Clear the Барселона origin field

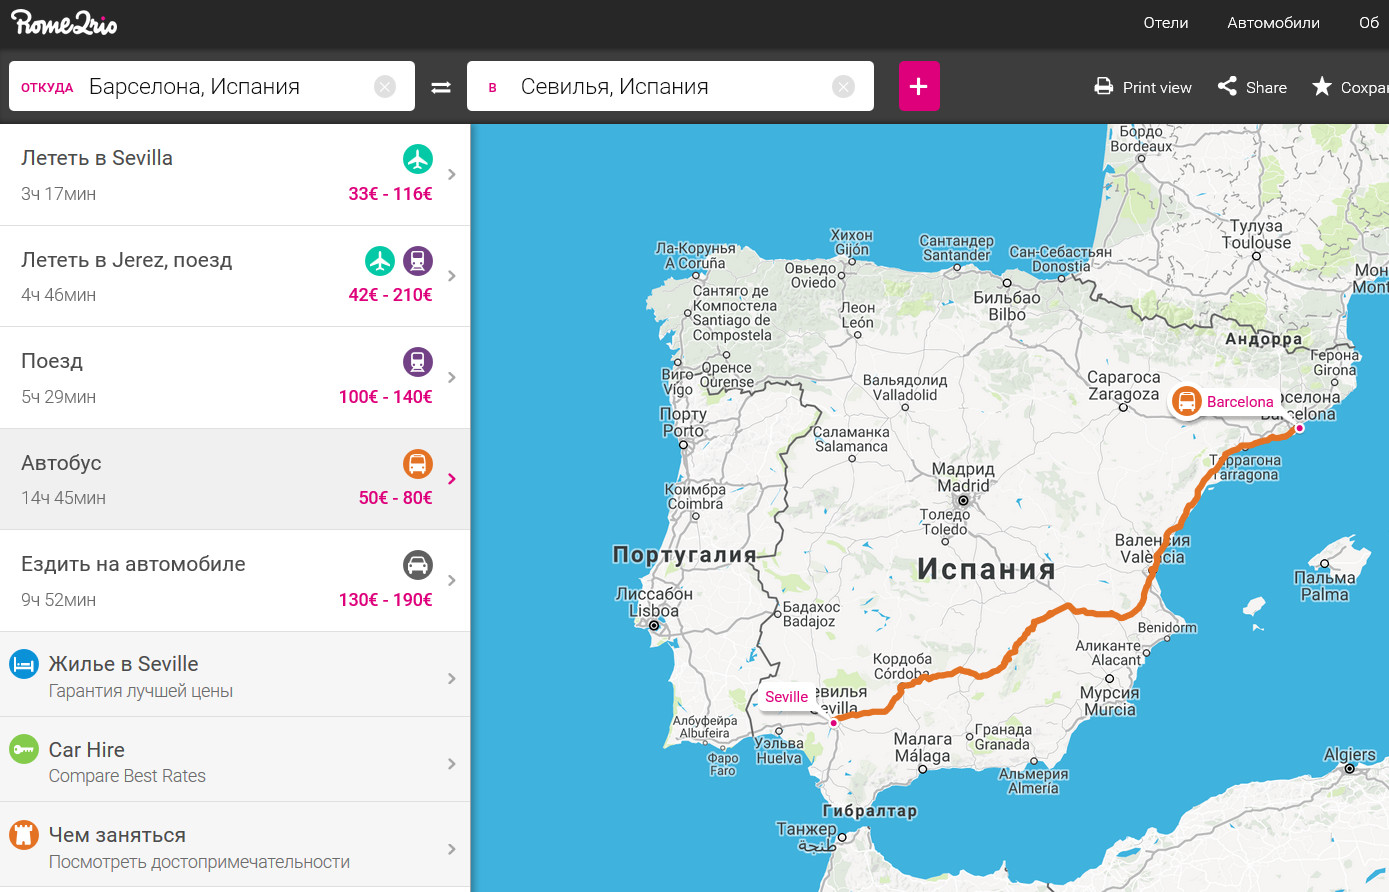click(385, 87)
